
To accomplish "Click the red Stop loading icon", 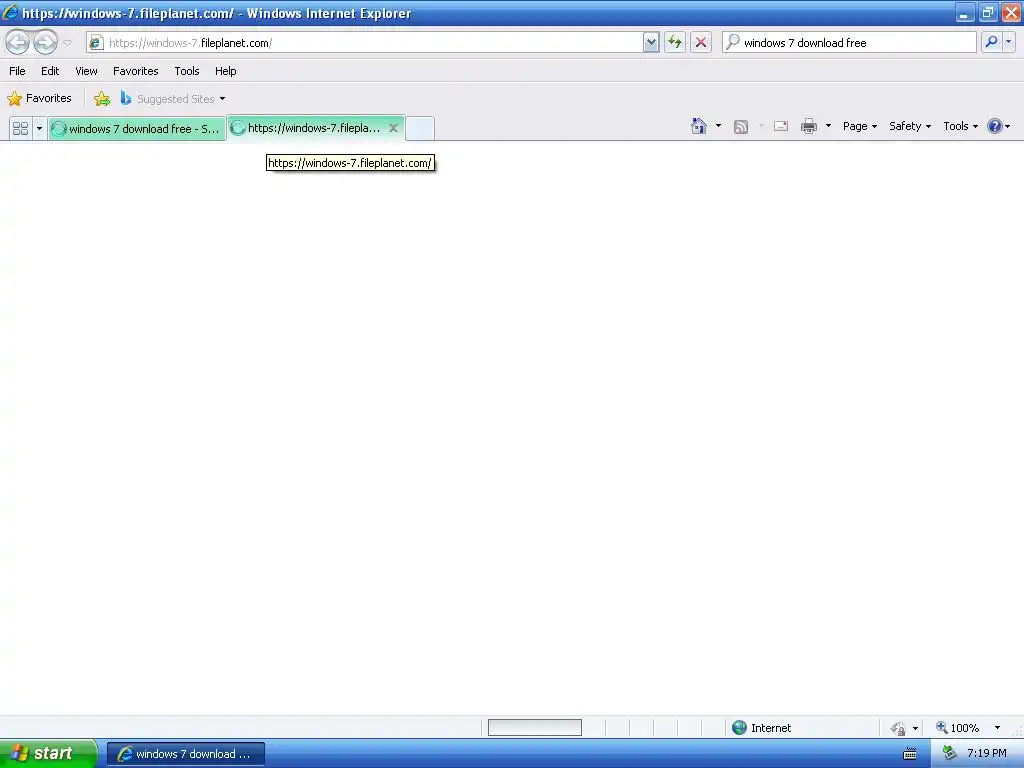I will (x=701, y=42).
